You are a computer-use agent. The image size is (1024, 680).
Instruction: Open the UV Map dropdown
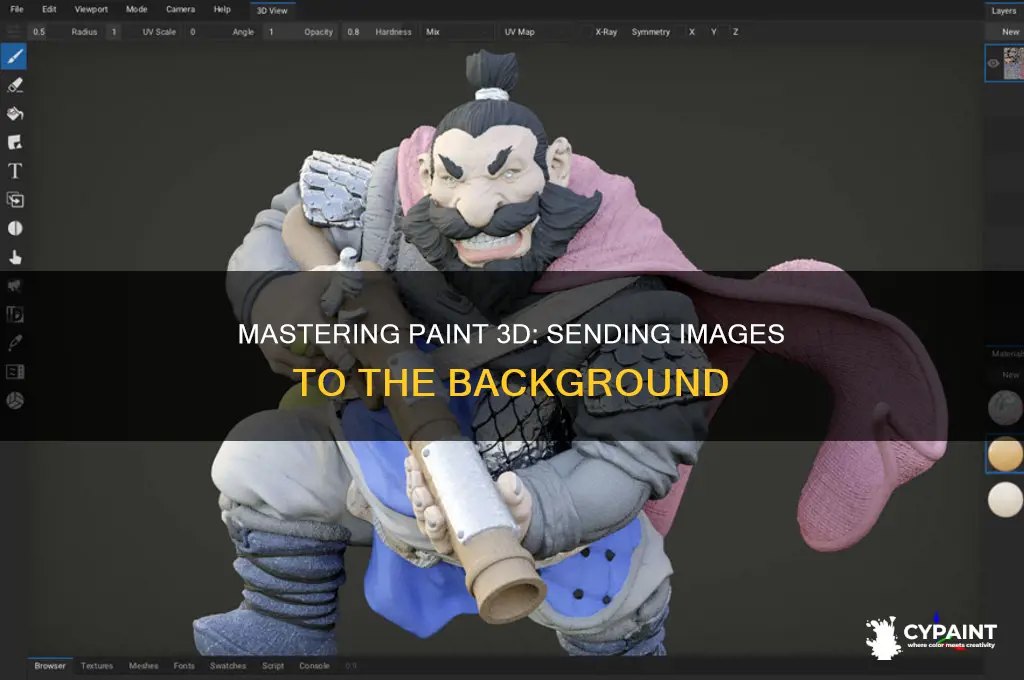tap(538, 32)
